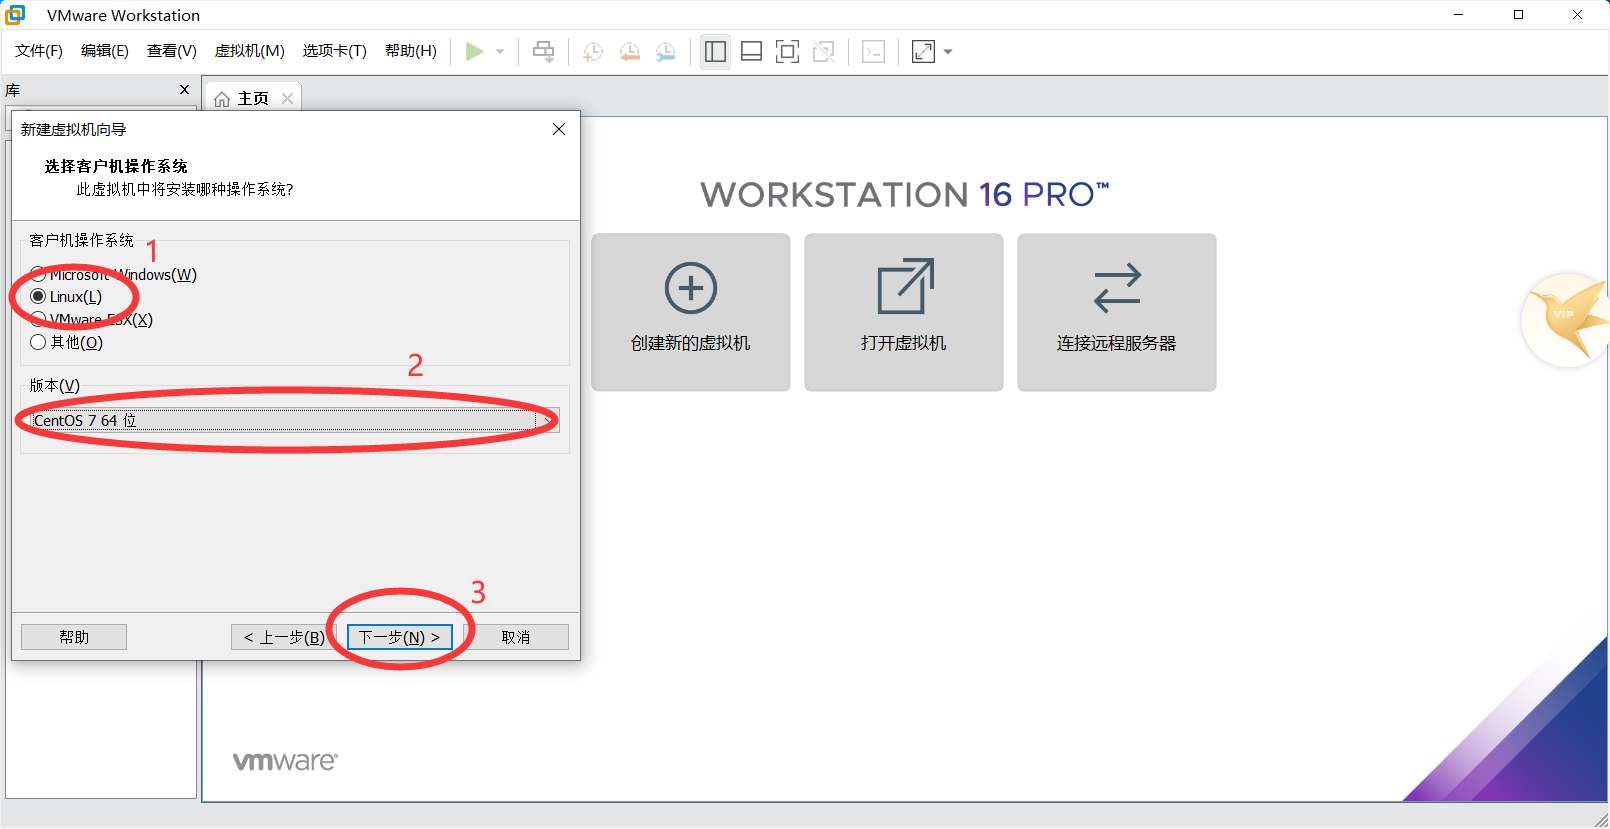Open the 编辑(E) menu
Image resolution: width=1610 pixels, height=829 pixels.
105,51
